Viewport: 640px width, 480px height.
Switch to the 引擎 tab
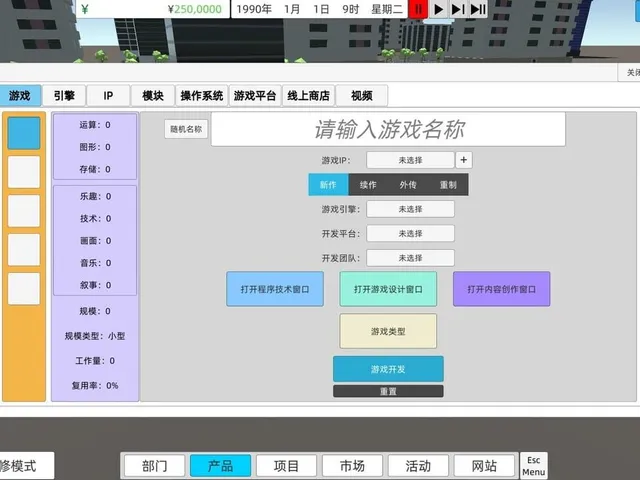(64, 96)
